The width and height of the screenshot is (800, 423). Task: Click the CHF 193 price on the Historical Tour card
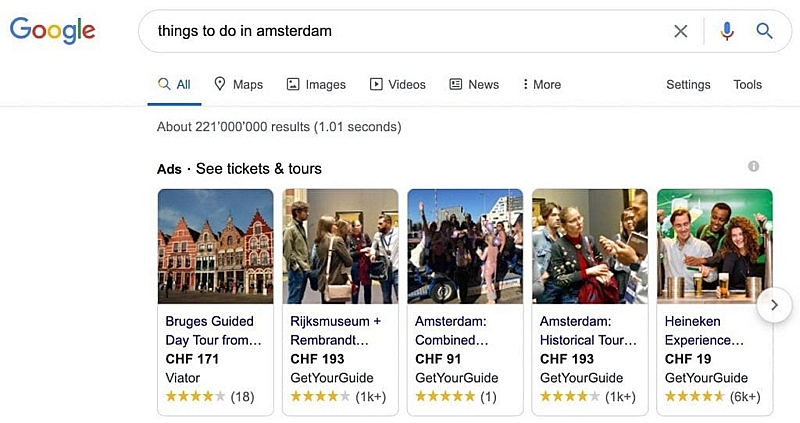(x=567, y=359)
